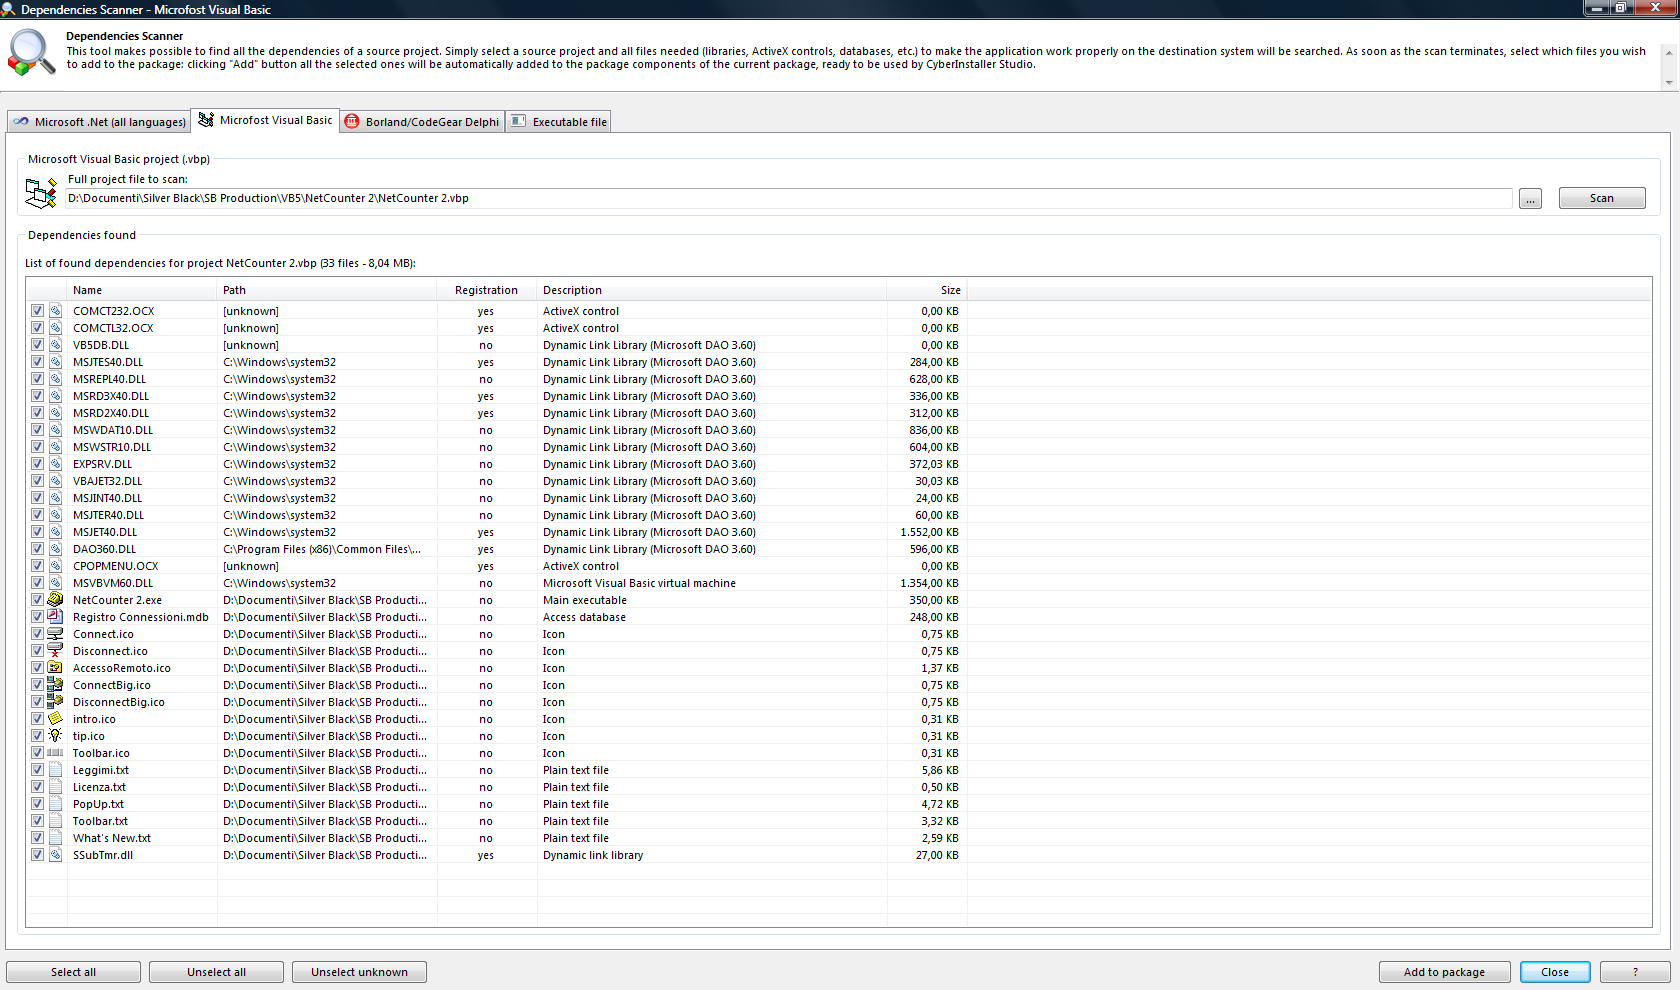Click the DAO360.DLL component icon
Viewport: 1680px width, 990px height.
[55, 549]
